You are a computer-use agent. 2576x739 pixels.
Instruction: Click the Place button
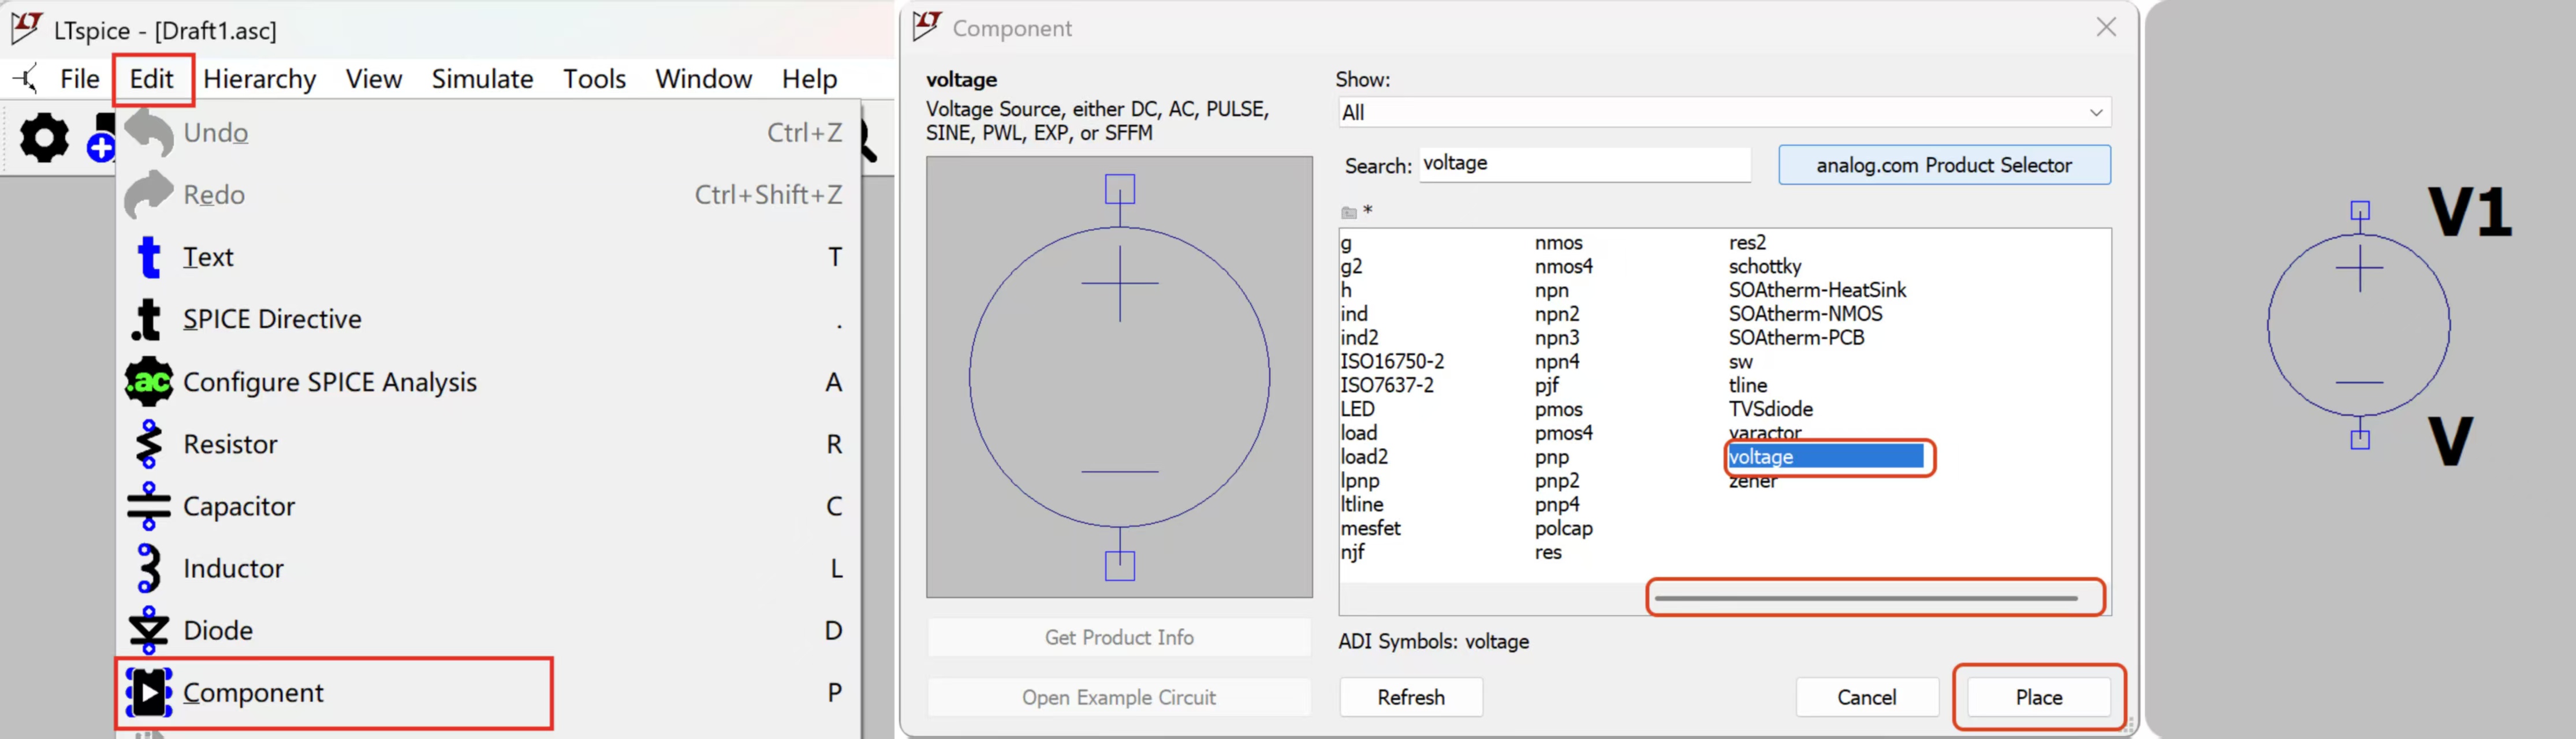(x=2039, y=697)
